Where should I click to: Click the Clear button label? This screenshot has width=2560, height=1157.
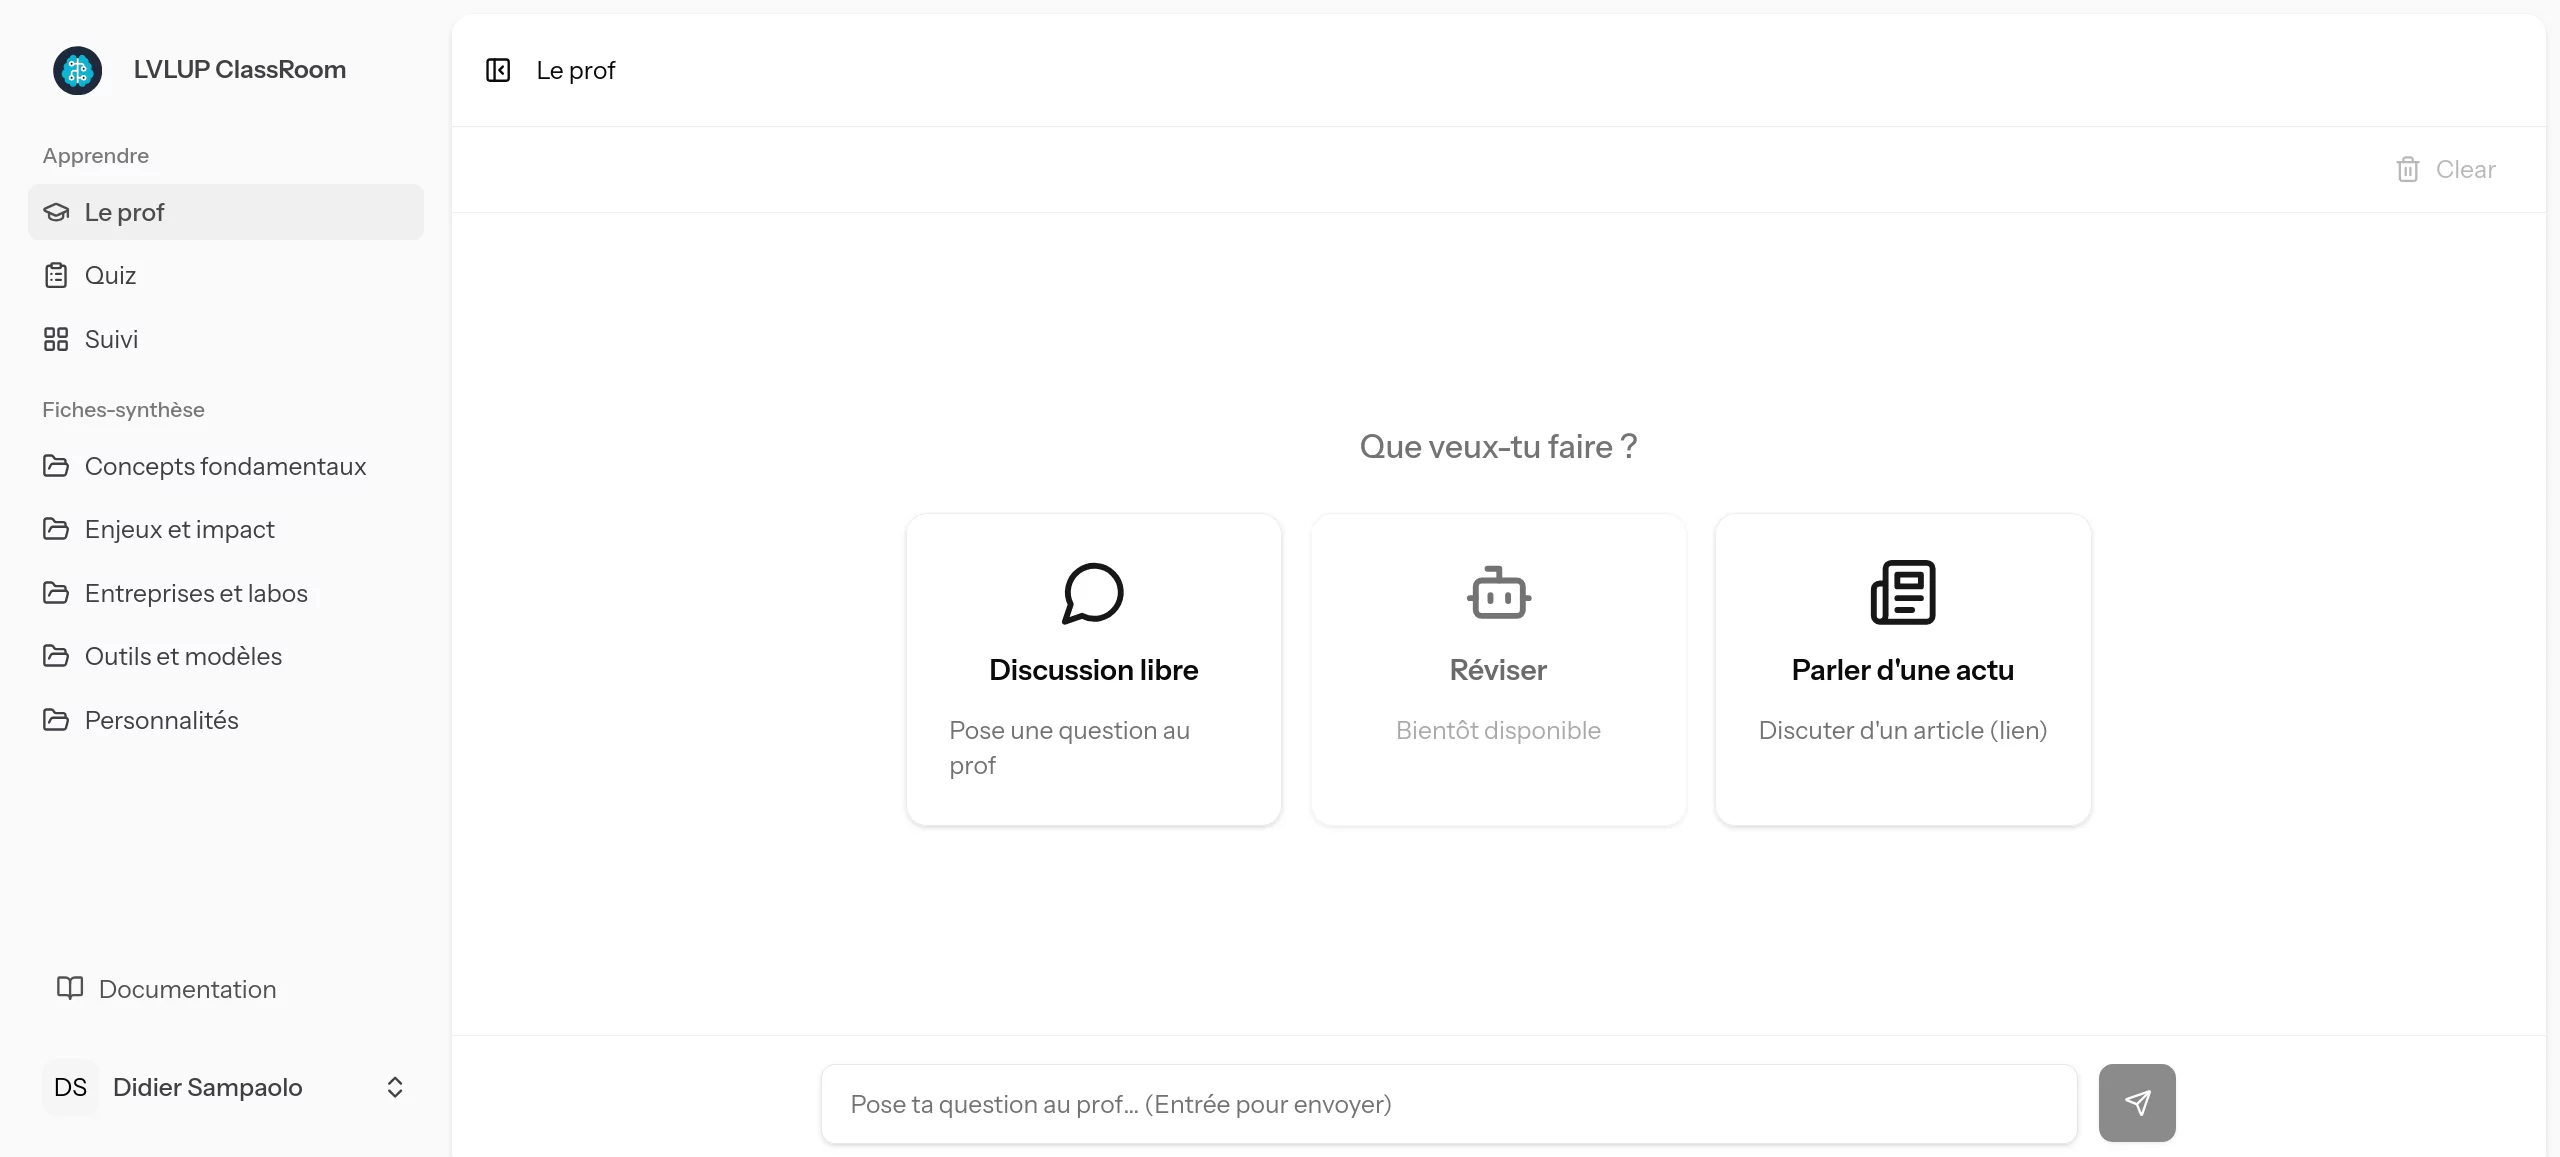point(2465,170)
